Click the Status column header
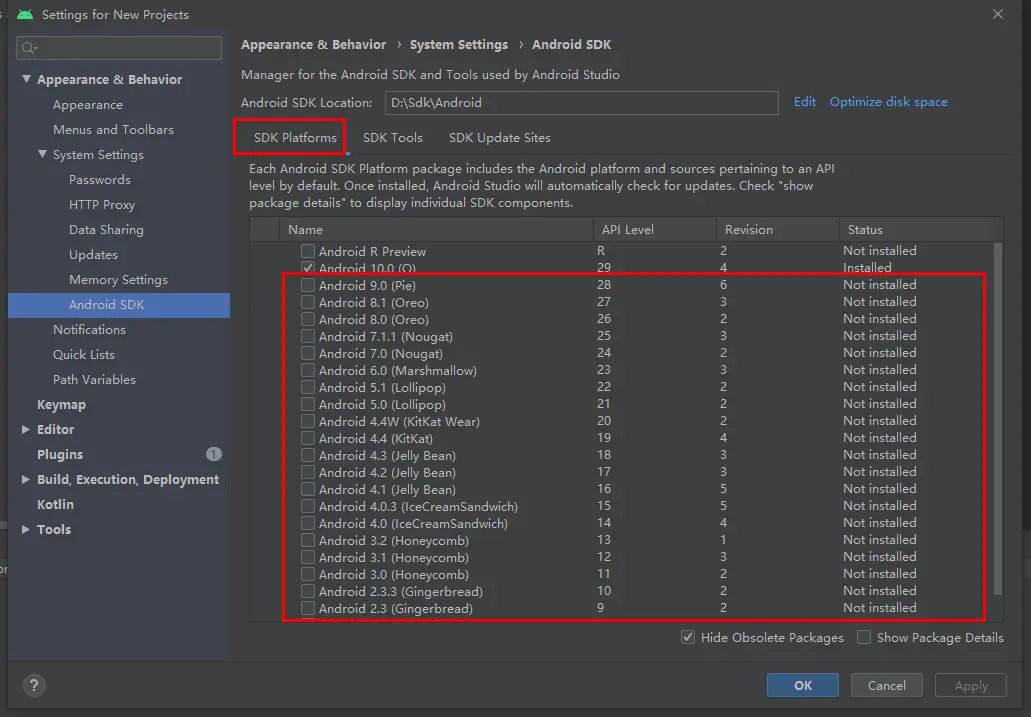 click(921, 230)
